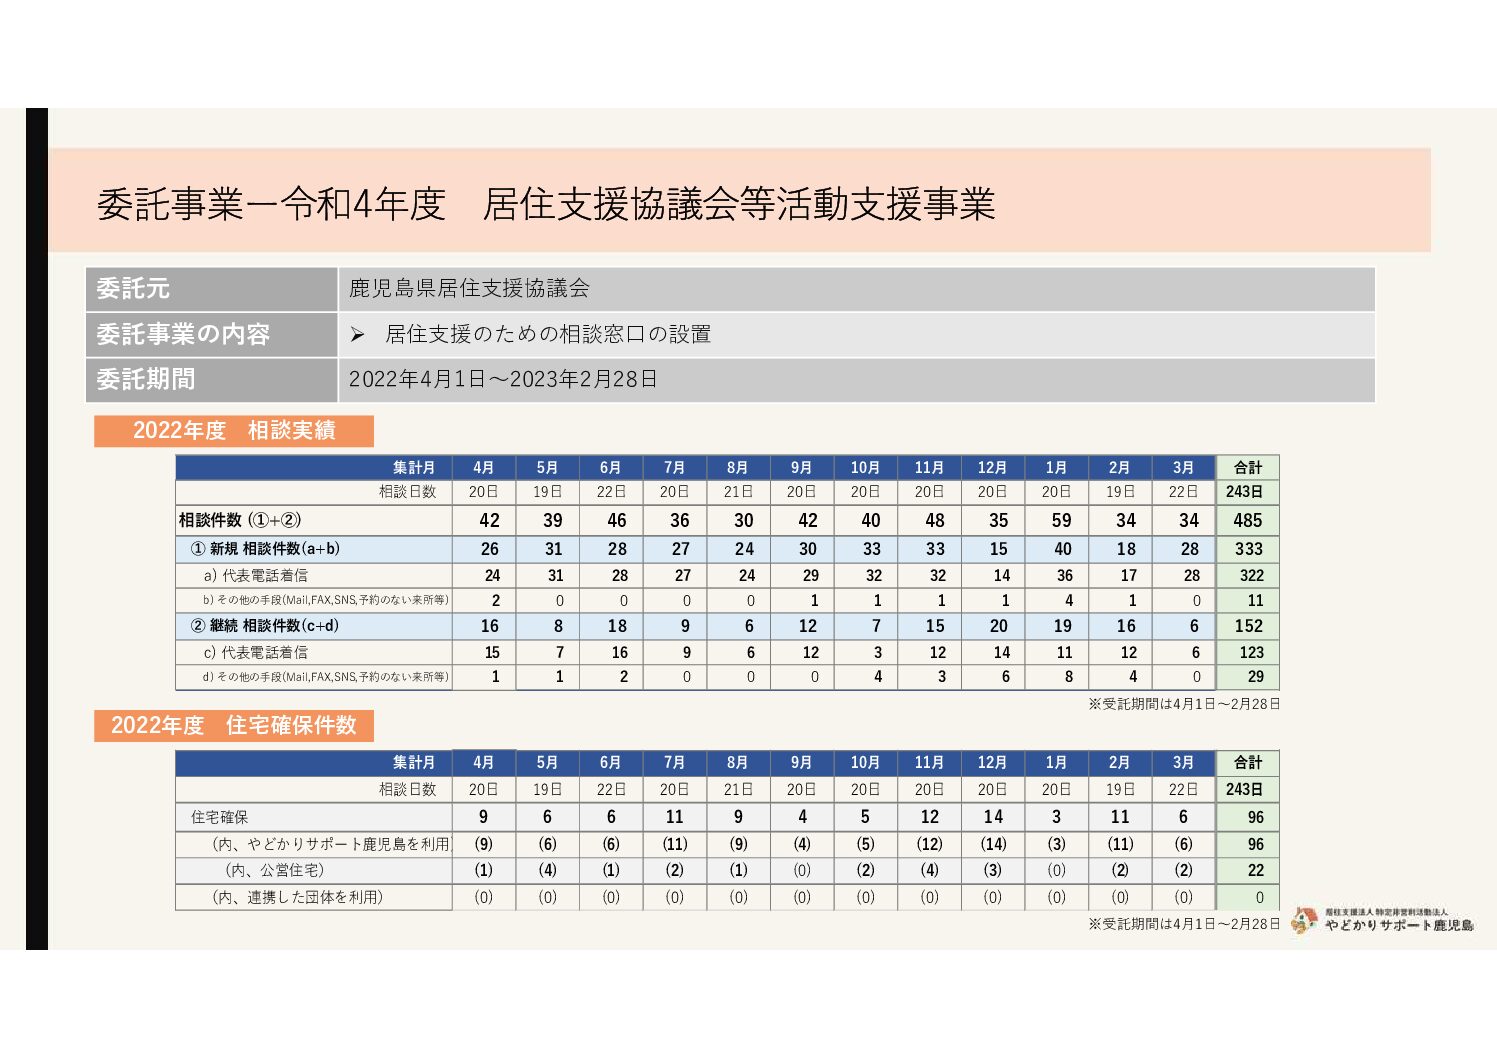Click 243日 total in 相談実績 table
The width and height of the screenshot is (1497, 1058).
[1245, 492]
